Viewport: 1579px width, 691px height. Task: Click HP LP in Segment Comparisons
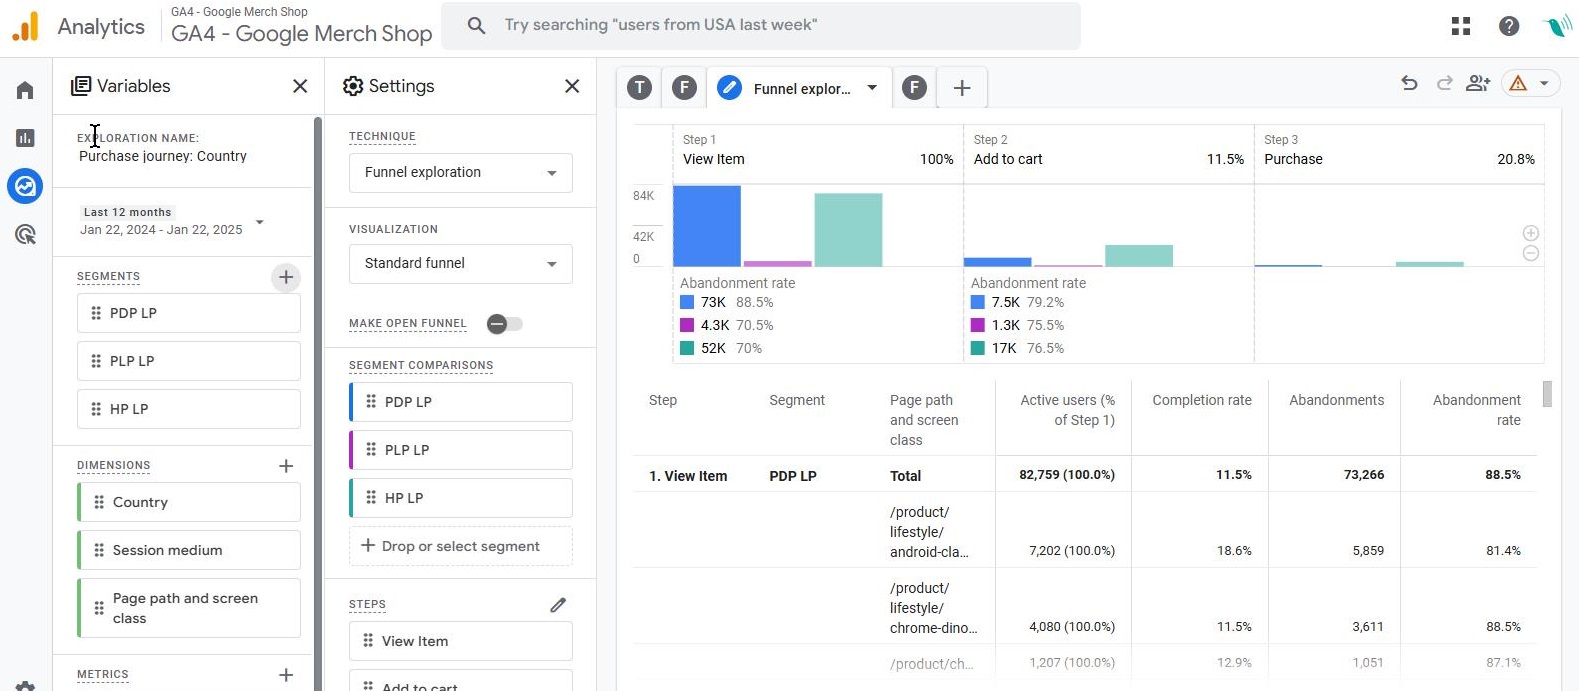point(461,498)
